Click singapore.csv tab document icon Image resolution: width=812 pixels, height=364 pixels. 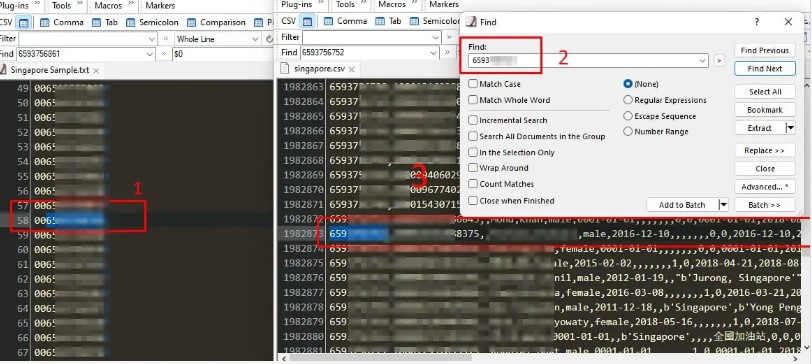pos(285,68)
